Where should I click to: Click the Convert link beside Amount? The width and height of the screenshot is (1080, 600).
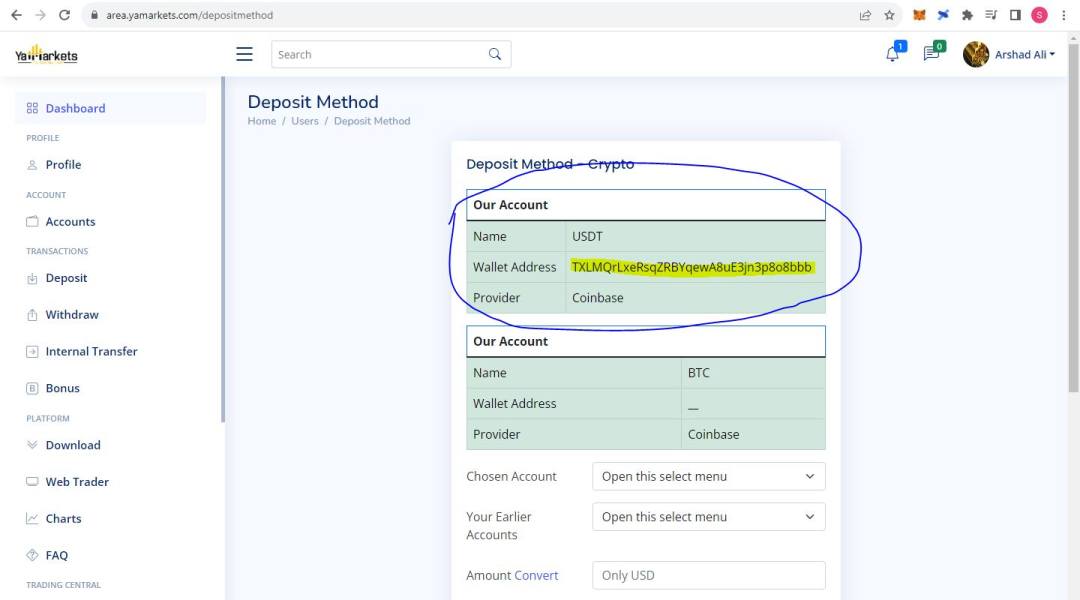(x=536, y=575)
